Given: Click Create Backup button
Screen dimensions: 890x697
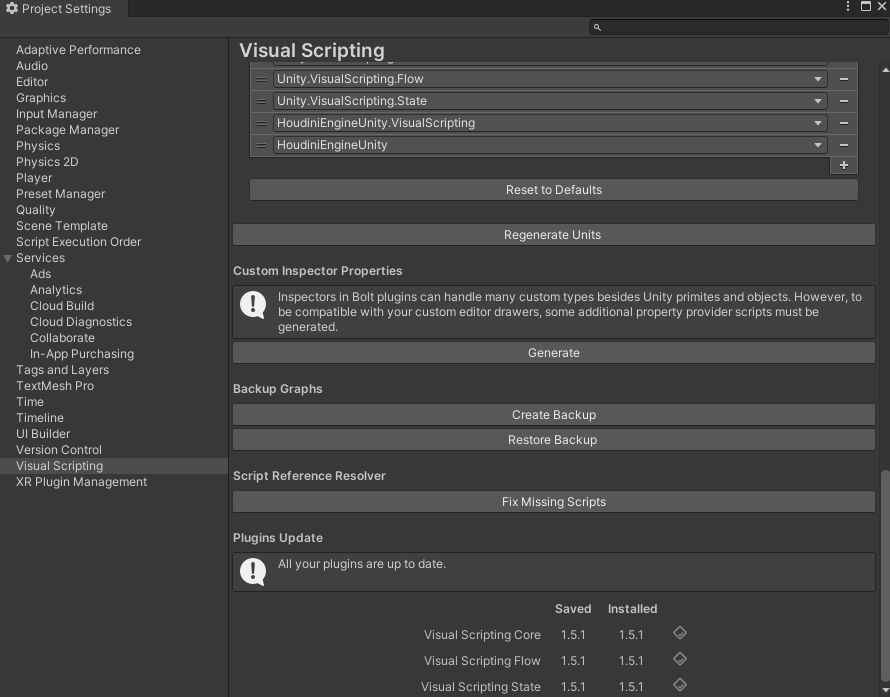Looking at the screenshot, I should (553, 415).
